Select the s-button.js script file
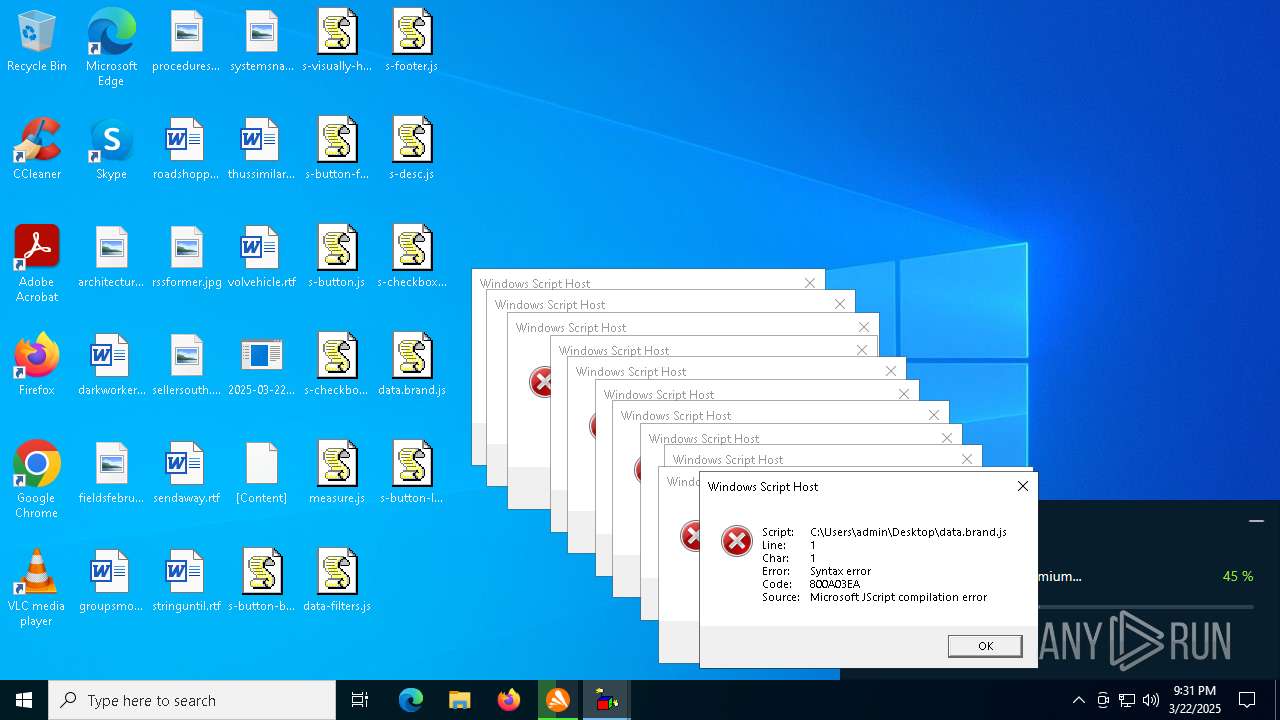1280x720 pixels. click(x=337, y=257)
